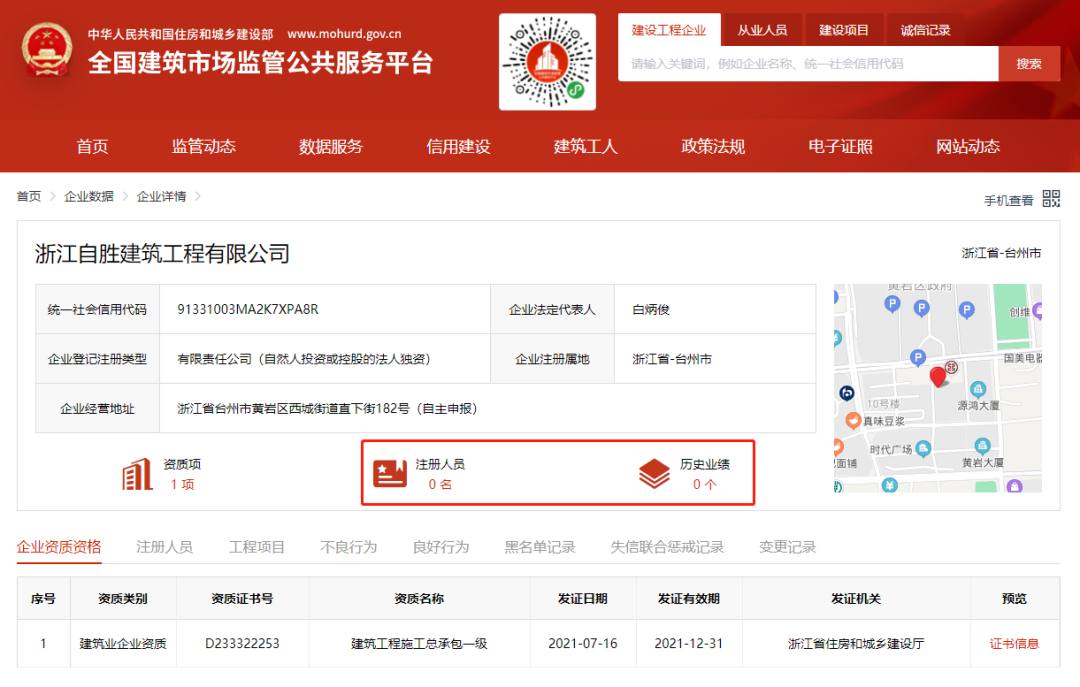Click the legal representative name 白炳俊
The image size is (1080, 687).
[651, 309]
